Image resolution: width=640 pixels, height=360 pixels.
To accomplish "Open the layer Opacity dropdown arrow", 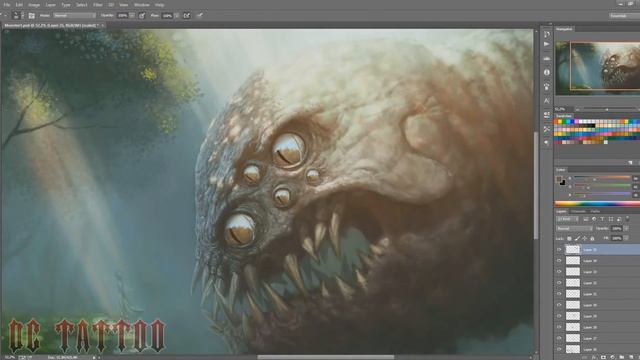I will pyautogui.click(x=626, y=229).
